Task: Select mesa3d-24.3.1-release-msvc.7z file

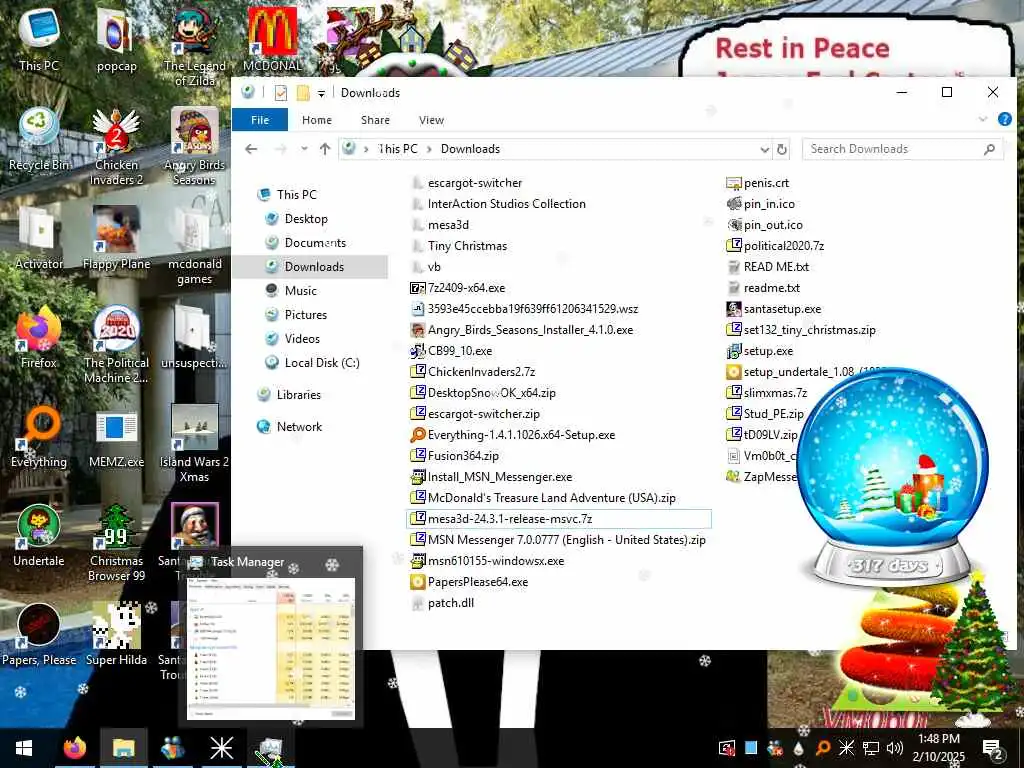Action: [x=558, y=519]
